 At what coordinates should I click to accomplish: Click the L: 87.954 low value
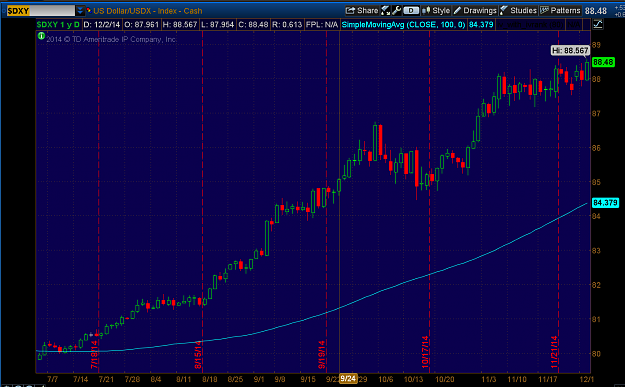(218, 25)
